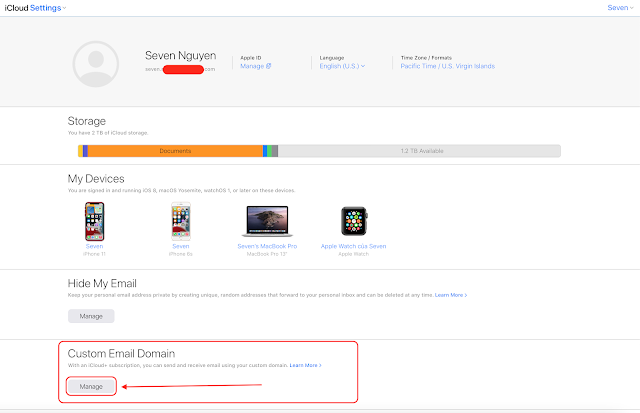The image size is (640, 413).
Task: Select the Apple Watch của Seven icon
Action: [x=354, y=221]
